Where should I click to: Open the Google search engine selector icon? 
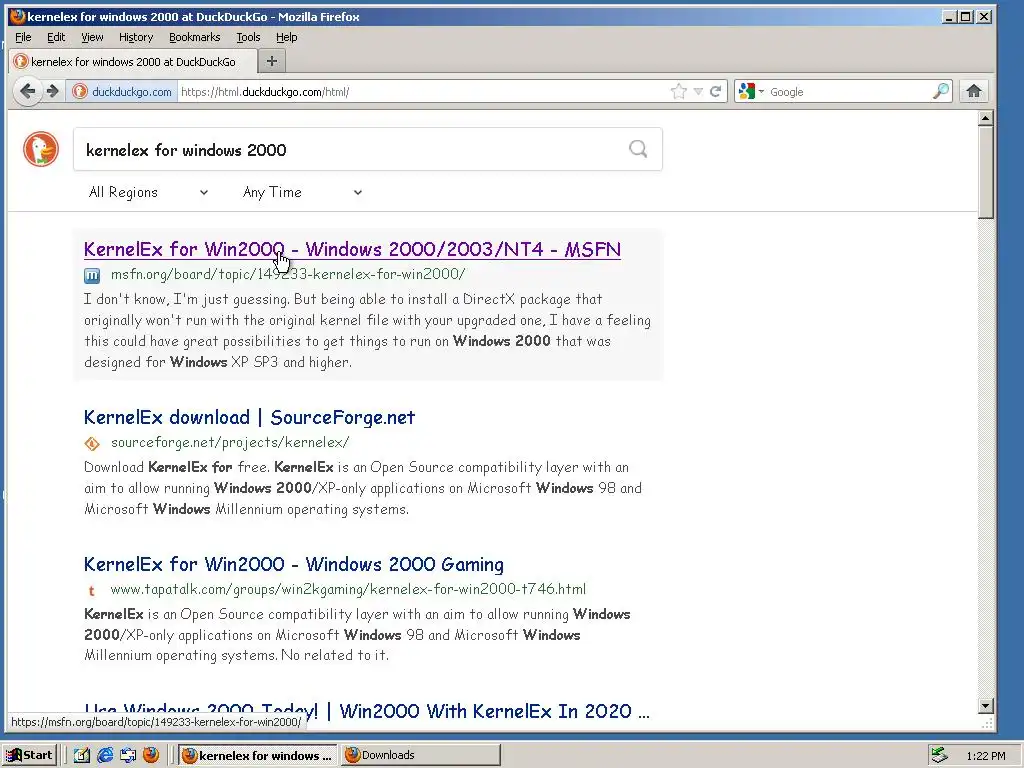coord(750,91)
